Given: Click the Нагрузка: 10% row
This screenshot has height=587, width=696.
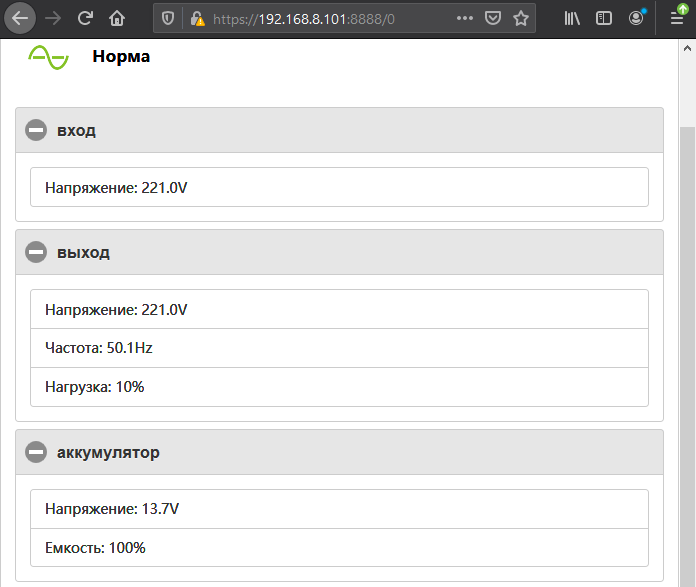Looking at the screenshot, I should 339,387.
